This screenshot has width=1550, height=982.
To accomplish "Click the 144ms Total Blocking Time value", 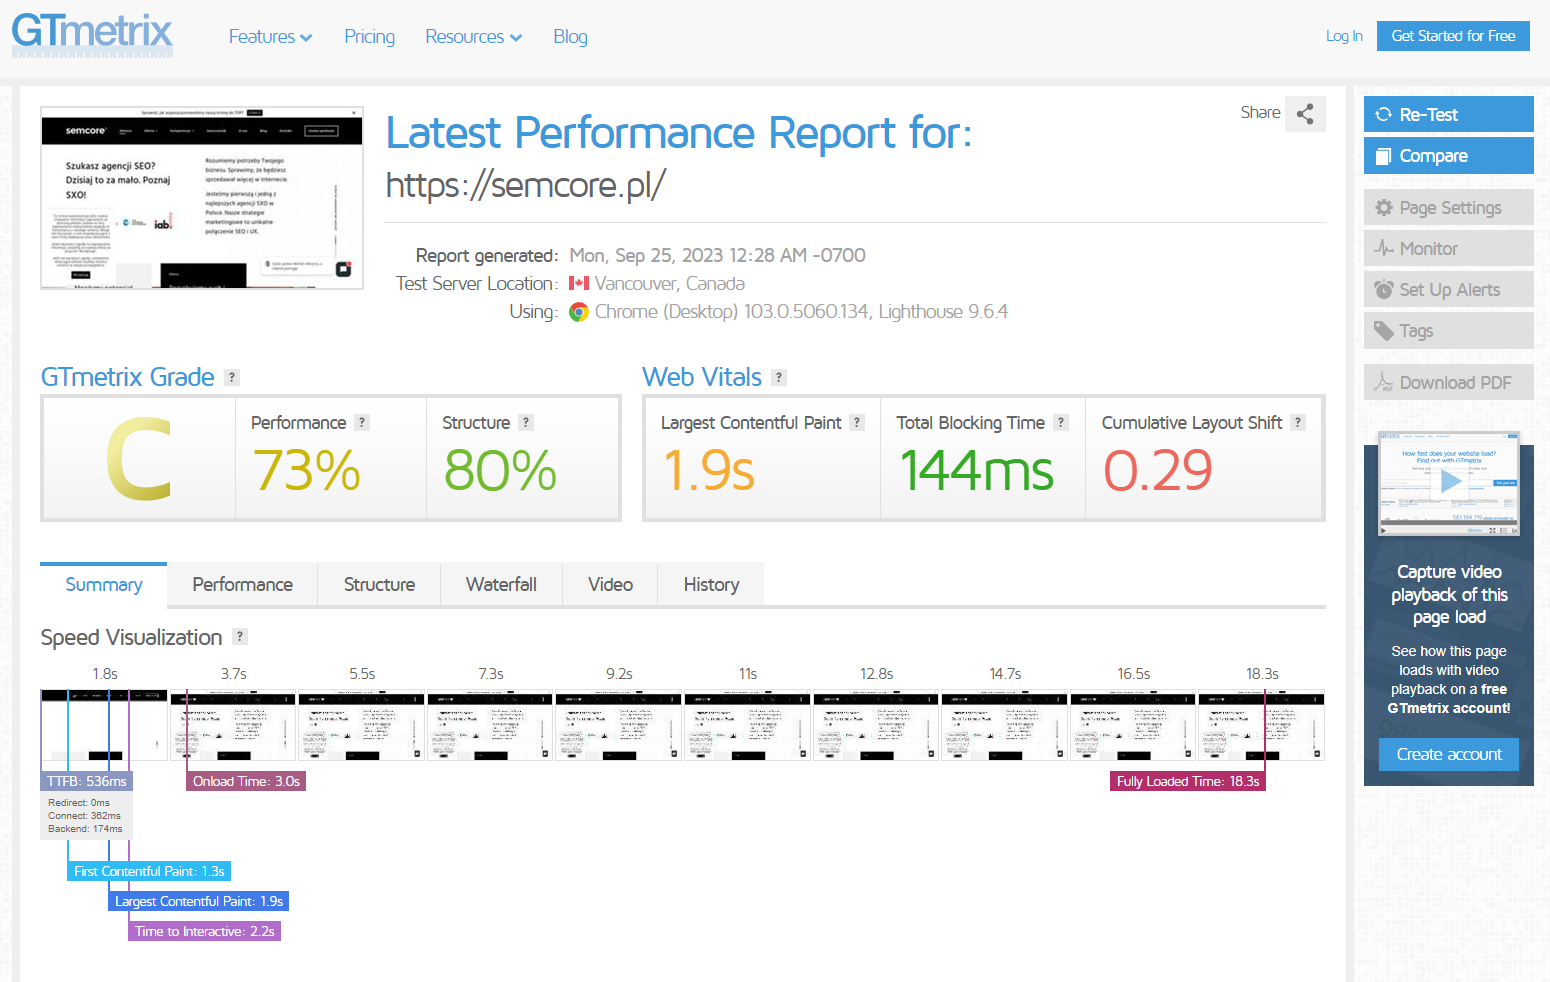I will point(976,470).
